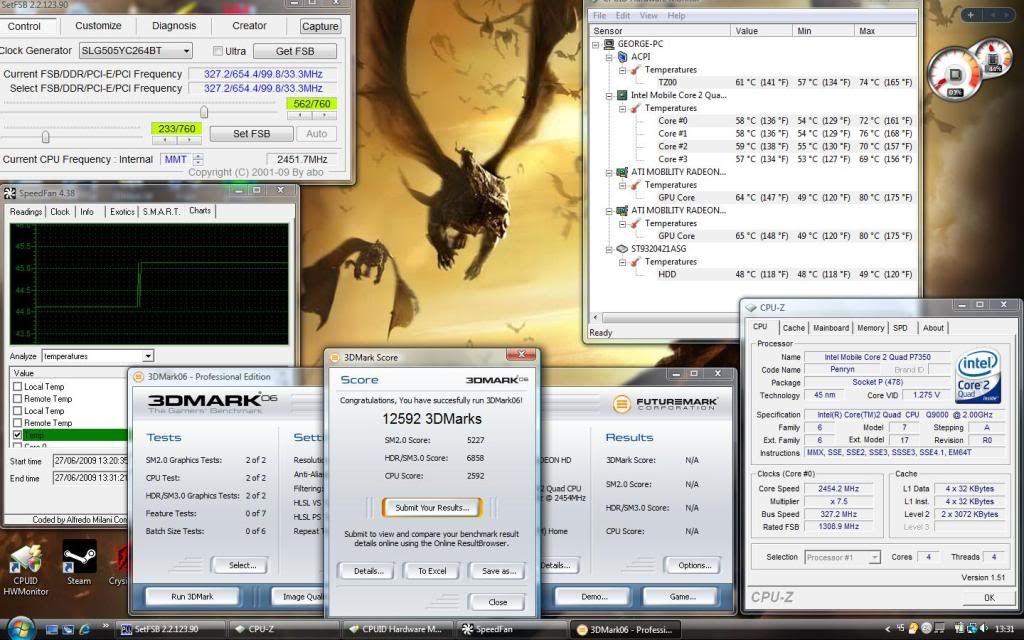Click the Start time field in SpeedFan
The width and height of the screenshot is (1024, 640).
point(90,460)
